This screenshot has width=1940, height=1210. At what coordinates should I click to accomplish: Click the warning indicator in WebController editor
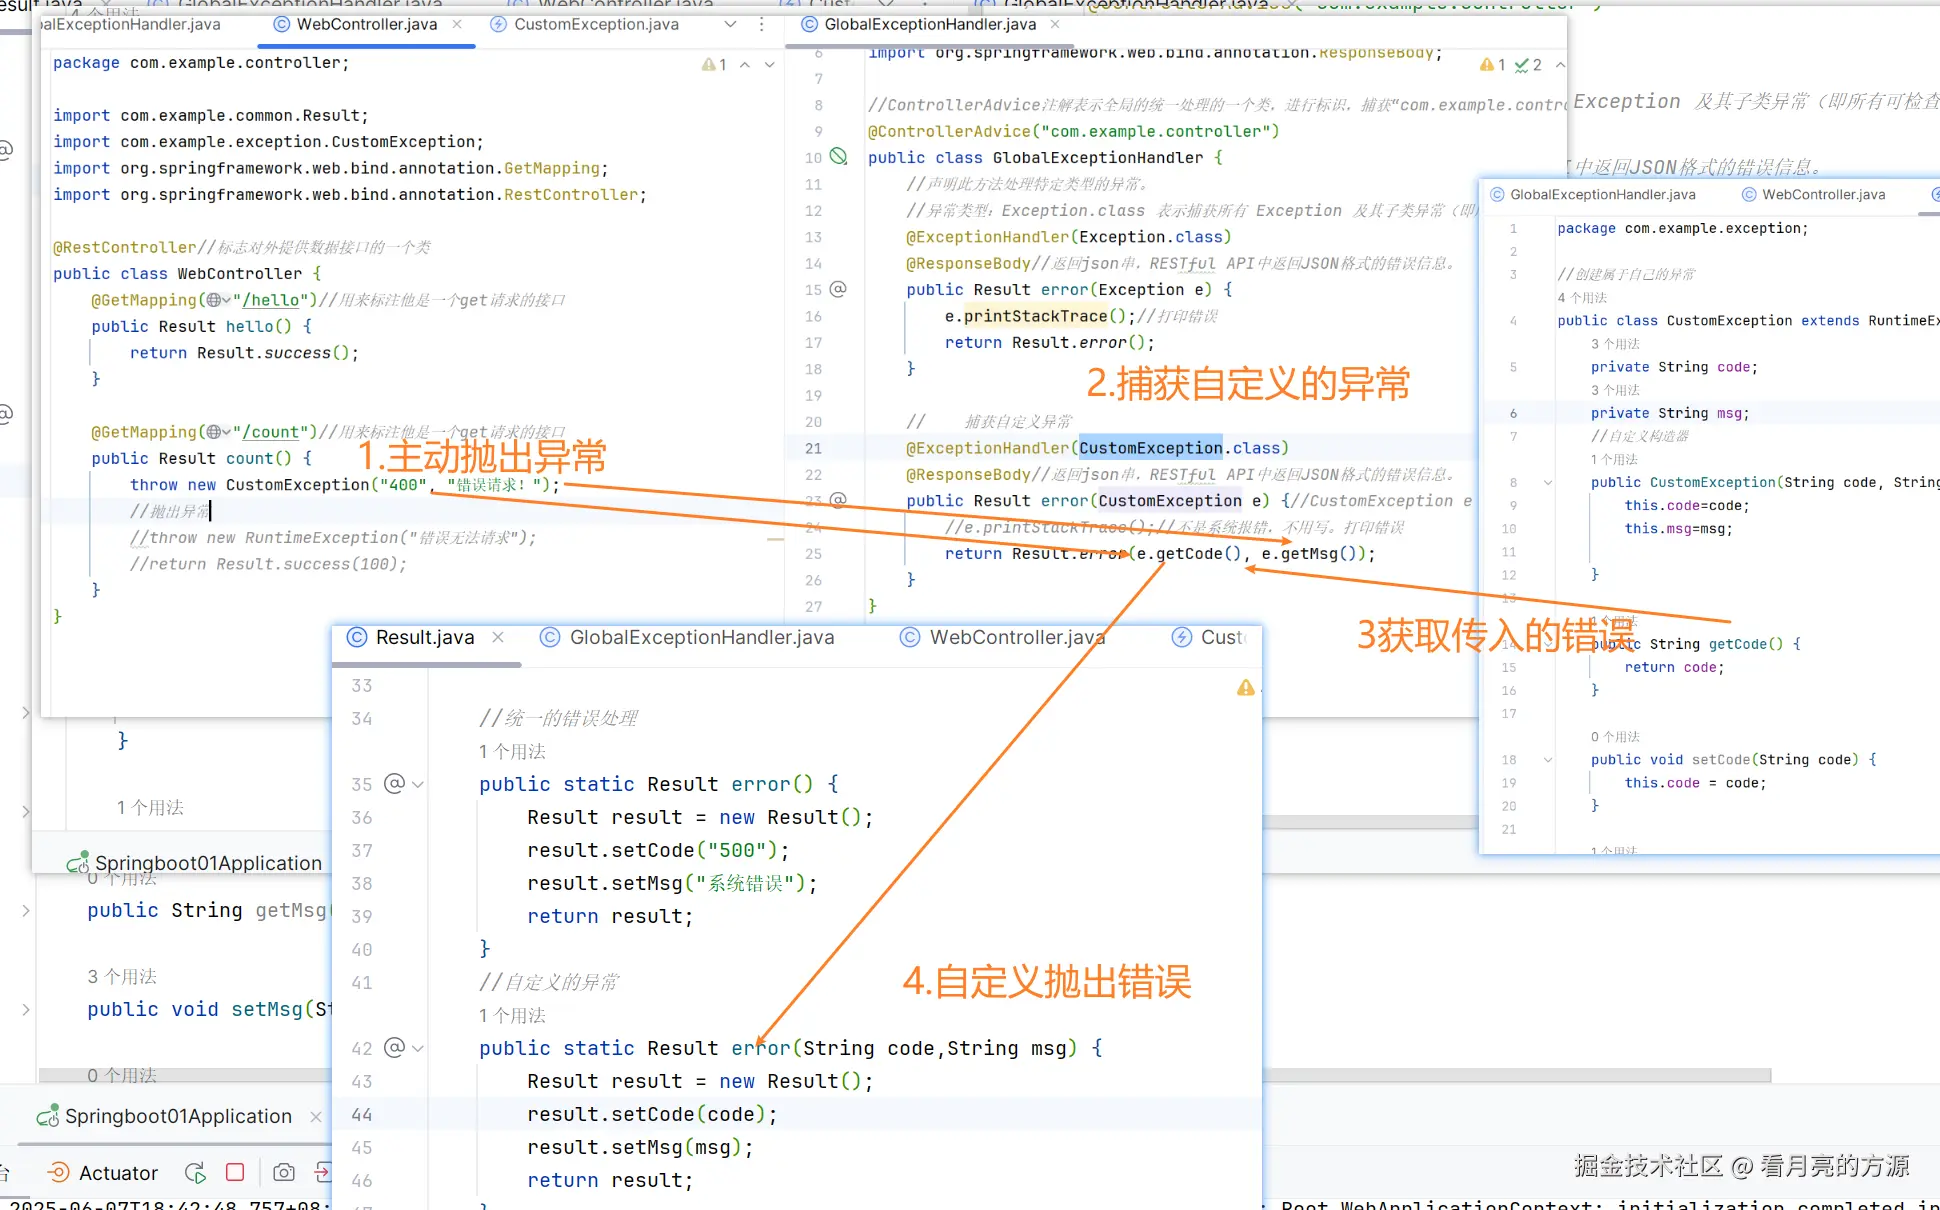(714, 64)
